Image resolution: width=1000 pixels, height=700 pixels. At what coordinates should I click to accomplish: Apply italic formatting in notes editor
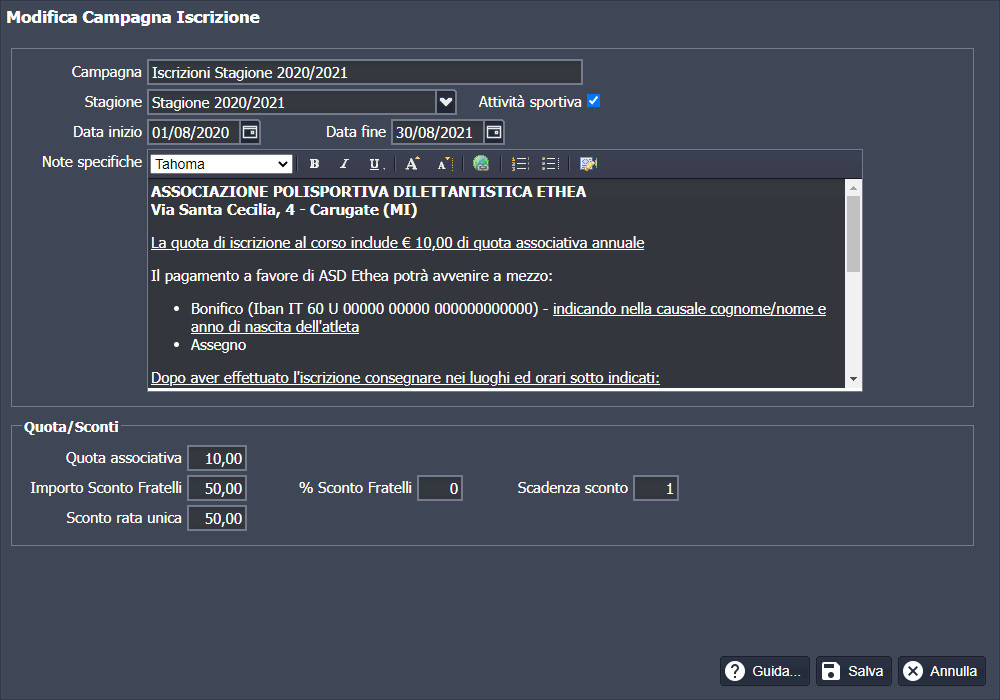(344, 164)
